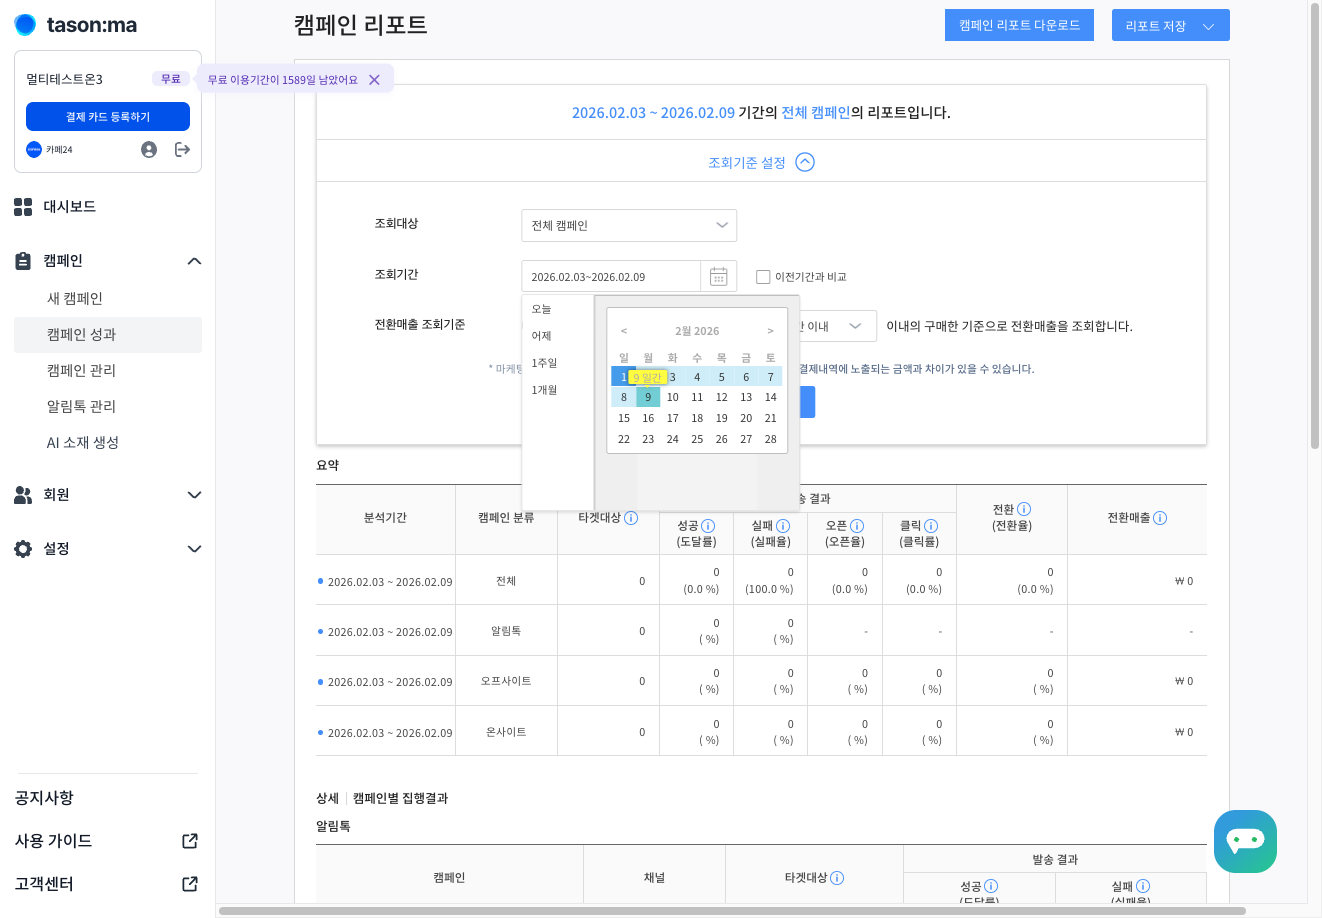Screen dimensions: 1322x918
Task: Click the tason:ma logo
Action: click(76, 25)
